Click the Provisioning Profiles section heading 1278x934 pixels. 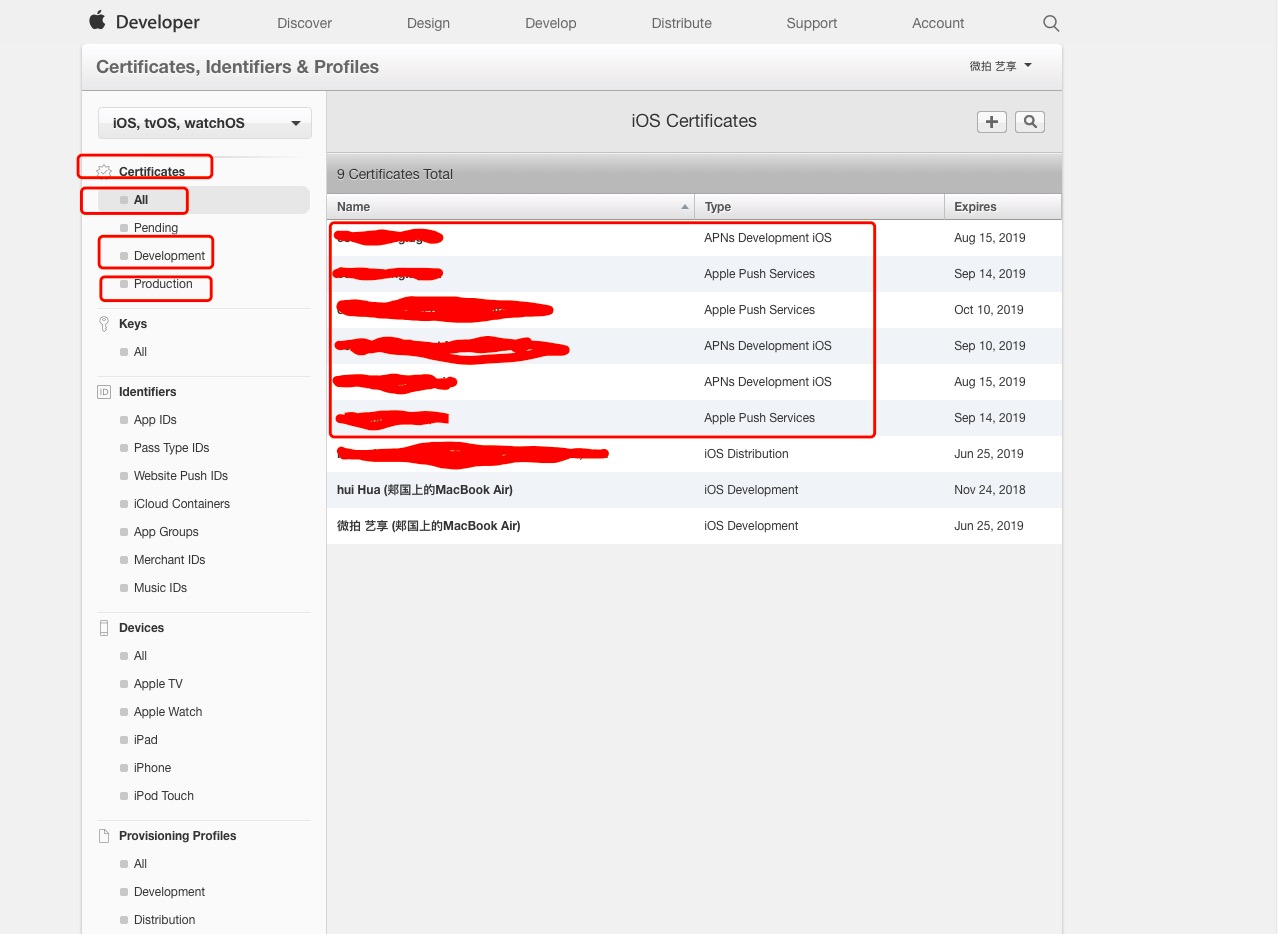(x=178, y=836)
